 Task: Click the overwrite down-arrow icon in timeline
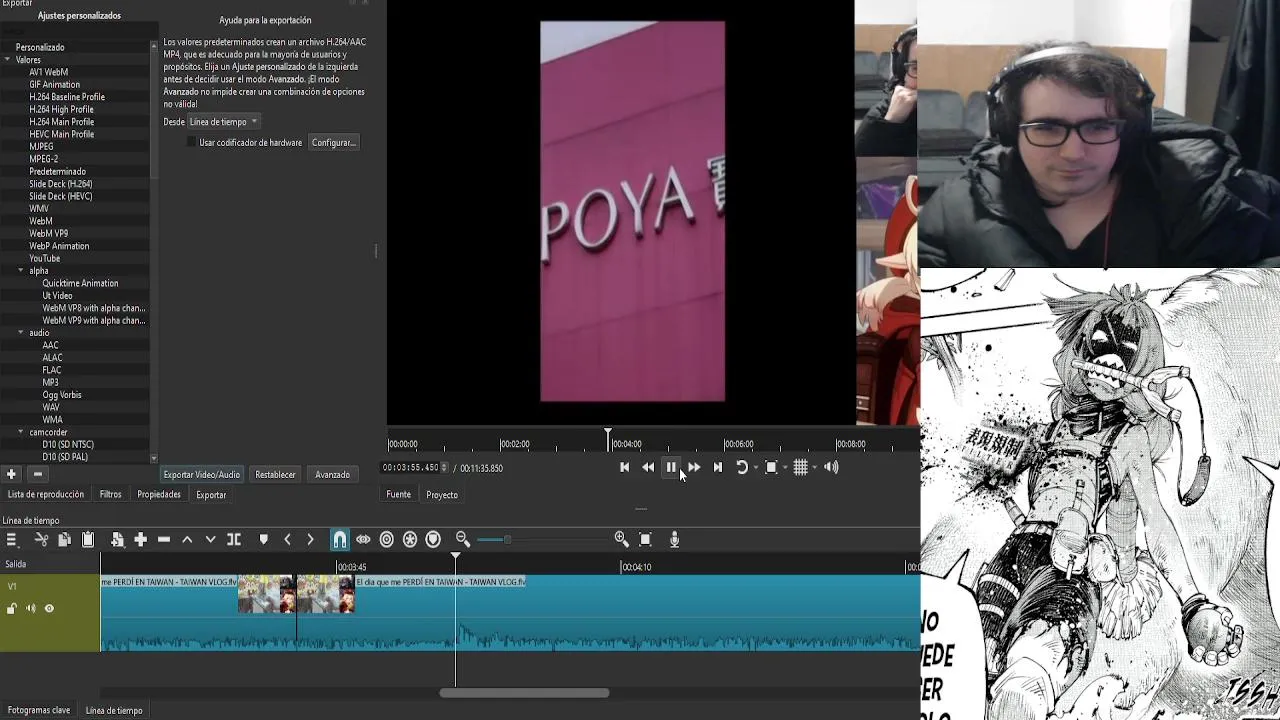coord(210,540)
